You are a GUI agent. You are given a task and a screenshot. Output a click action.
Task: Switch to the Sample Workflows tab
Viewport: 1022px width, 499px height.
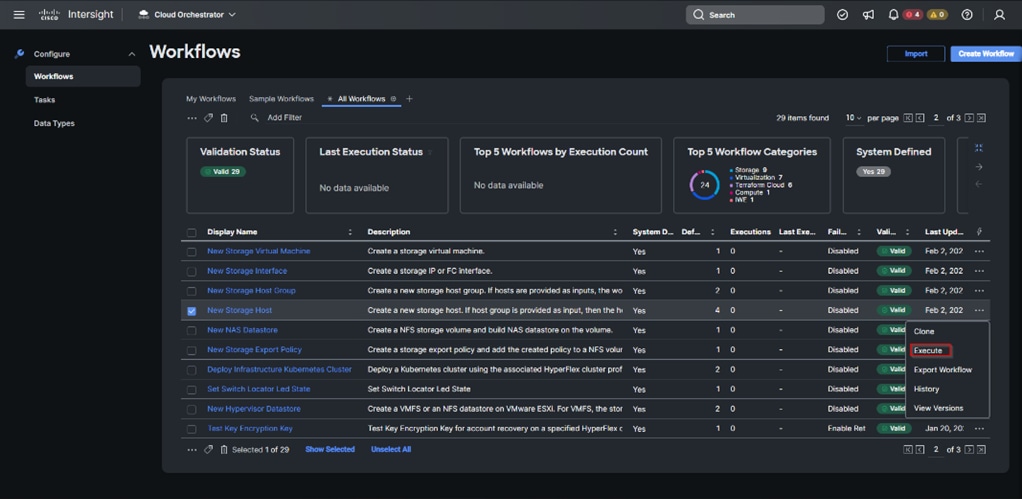pyautogui.click(x=281, y=99)
